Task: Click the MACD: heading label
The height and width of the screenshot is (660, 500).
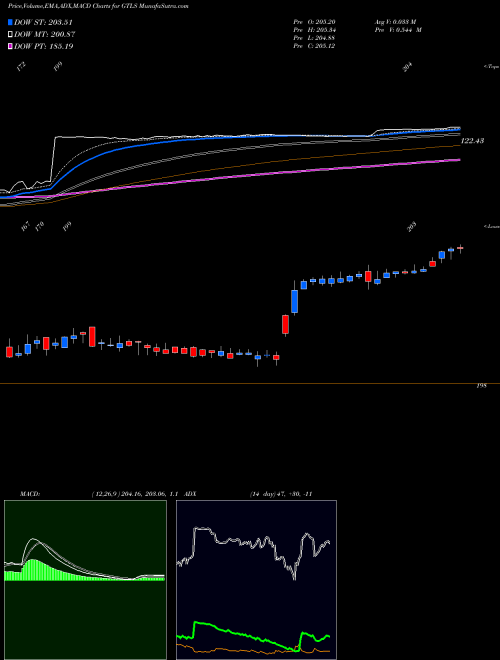Action: click(x=30, y=494)
